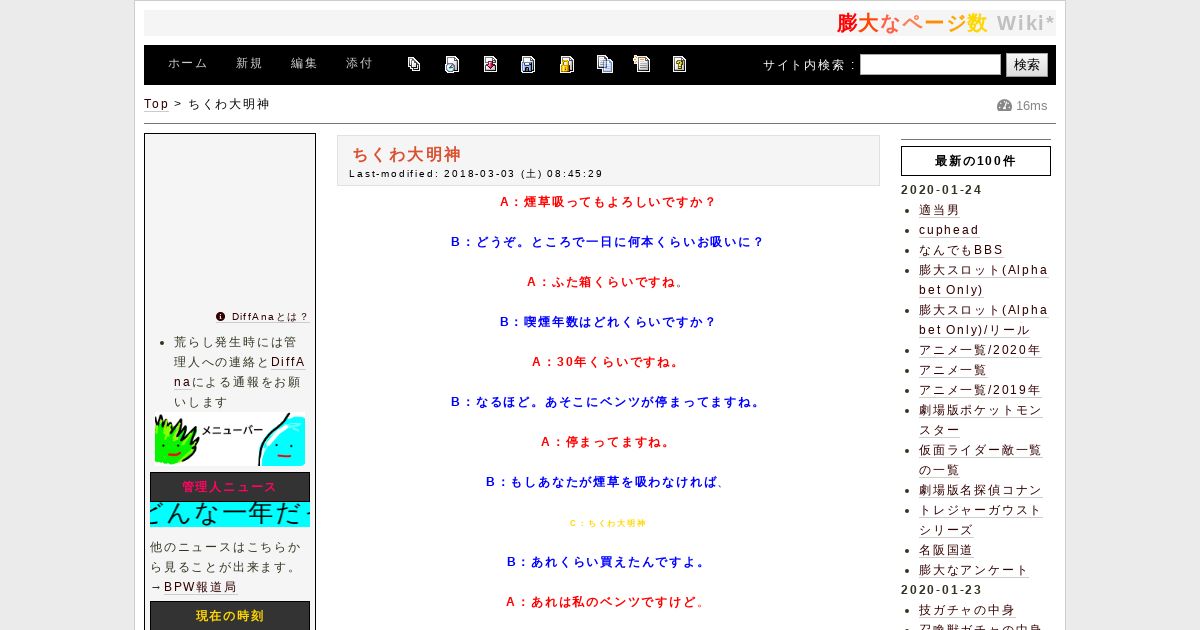1200x630 pixels.
Task: Click the small yellow C：ちくわ大明神 line
Action: [608, 523]
